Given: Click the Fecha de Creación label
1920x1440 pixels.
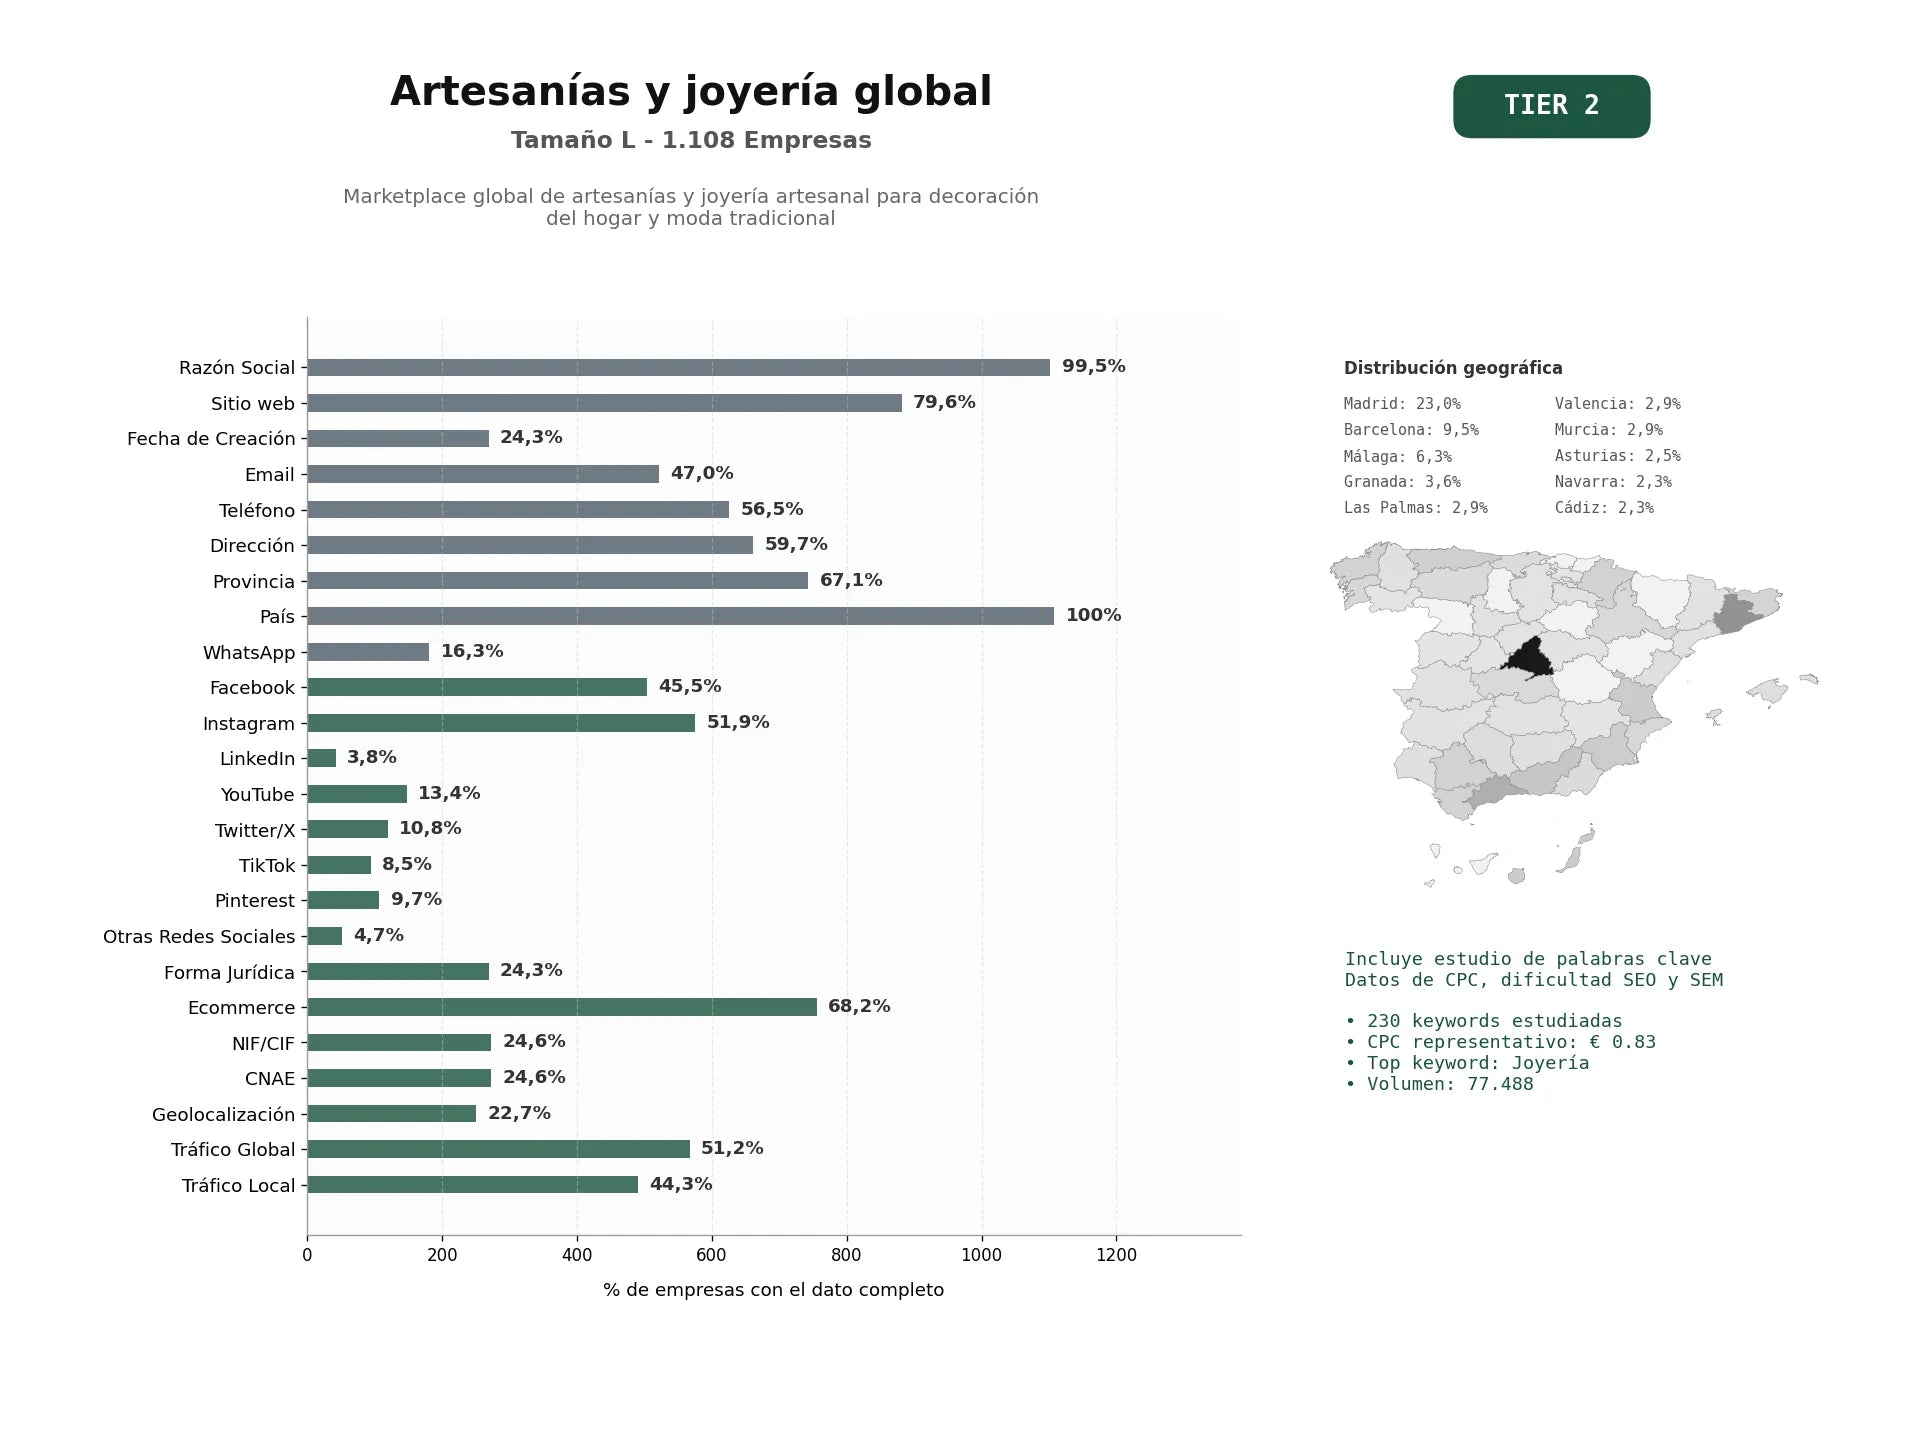Looking at the screenshot, I should 211,439.
